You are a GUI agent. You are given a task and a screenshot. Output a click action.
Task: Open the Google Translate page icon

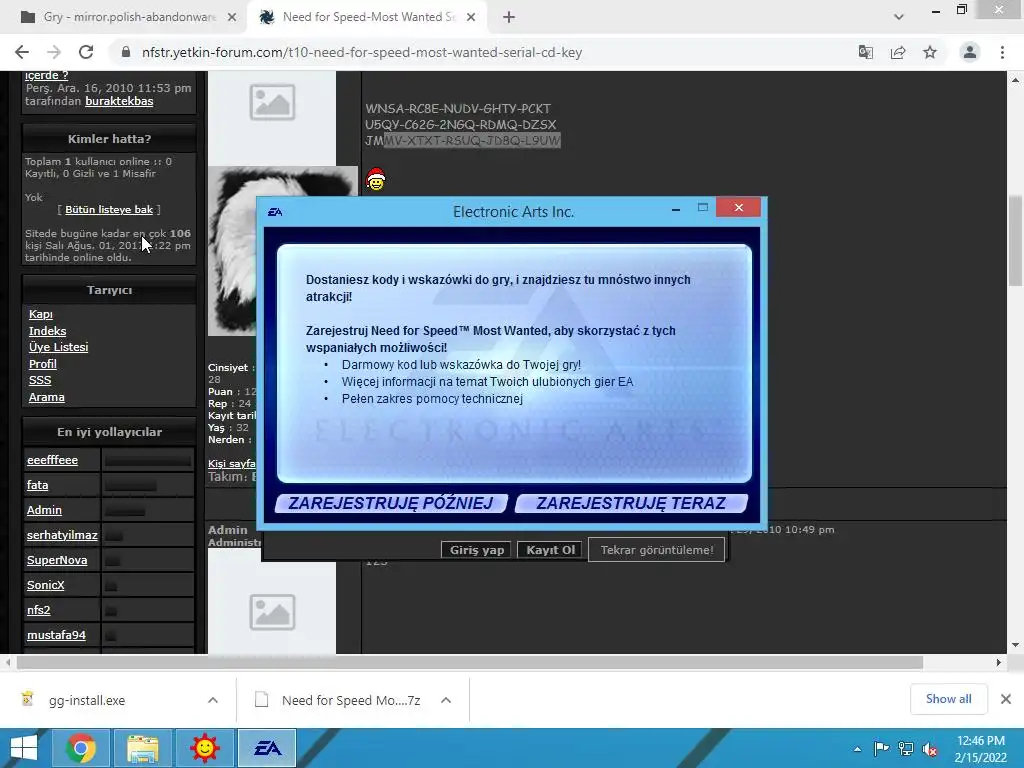coord(865,52)
